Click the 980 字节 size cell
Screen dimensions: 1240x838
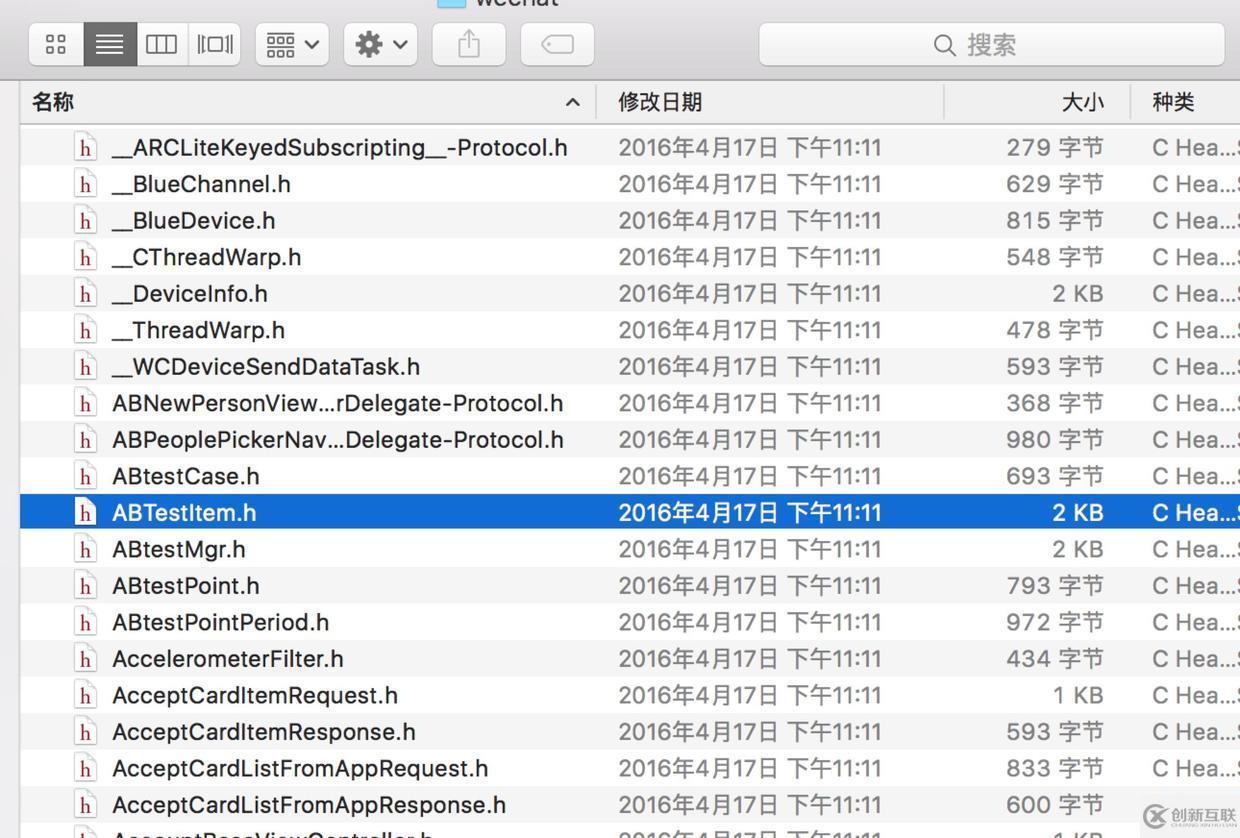point(1055,439)
